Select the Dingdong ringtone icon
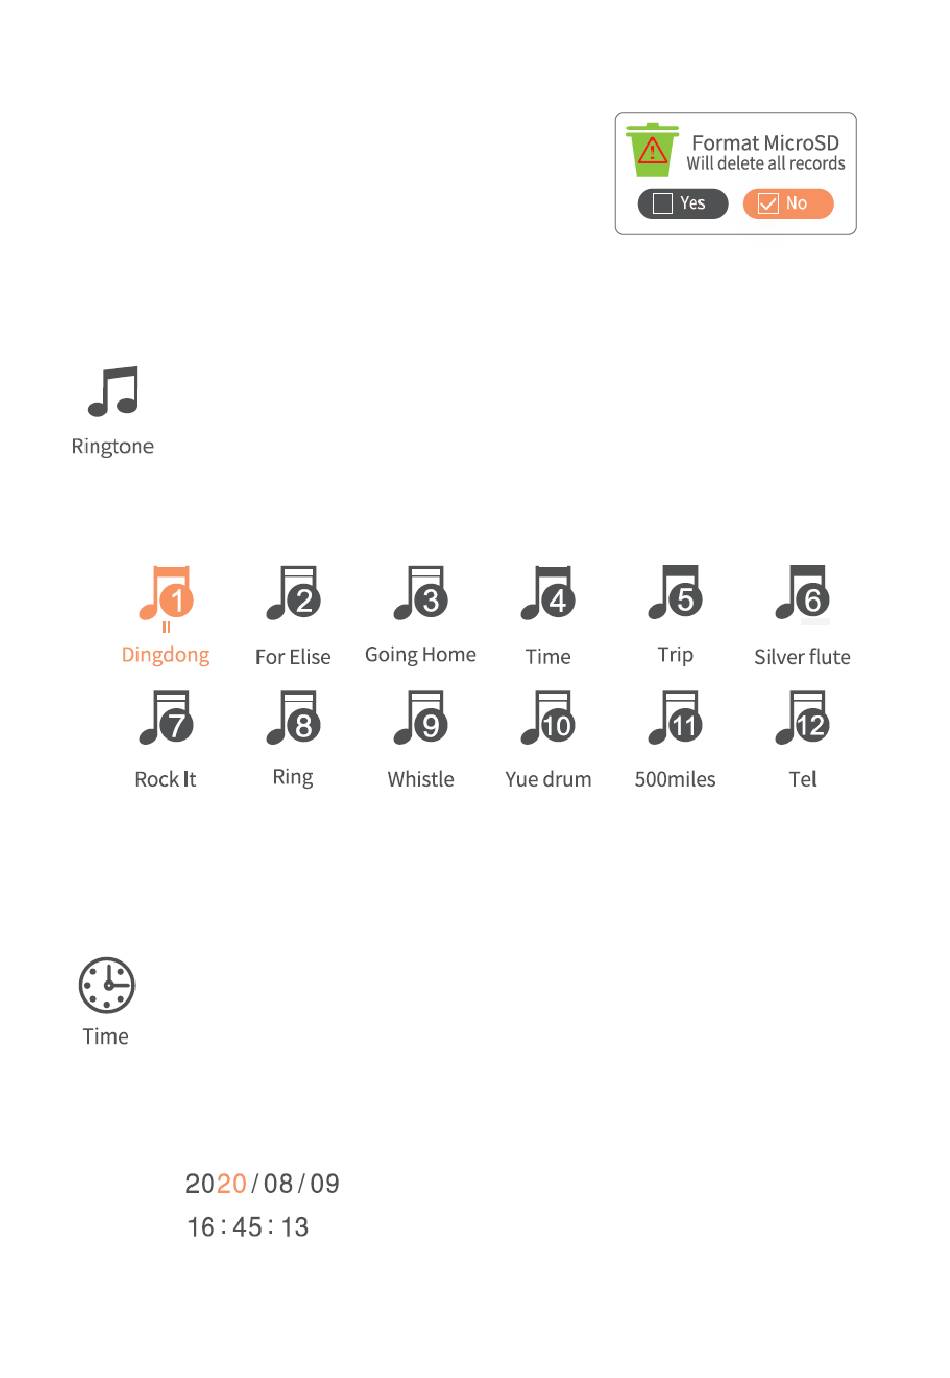Image resolution: width=950 pixels, height=1378 pixels. click(x=166, y=593)
